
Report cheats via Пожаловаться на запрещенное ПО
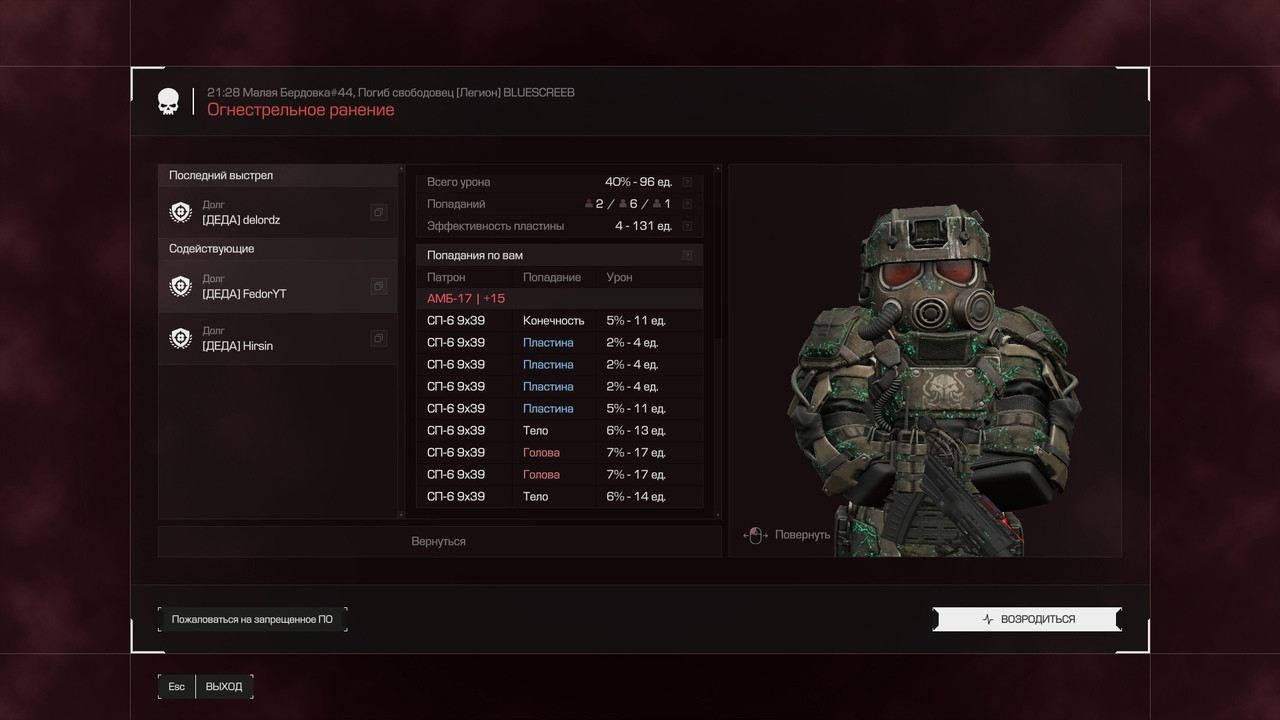pyautogui.click(x=252, y=619)
